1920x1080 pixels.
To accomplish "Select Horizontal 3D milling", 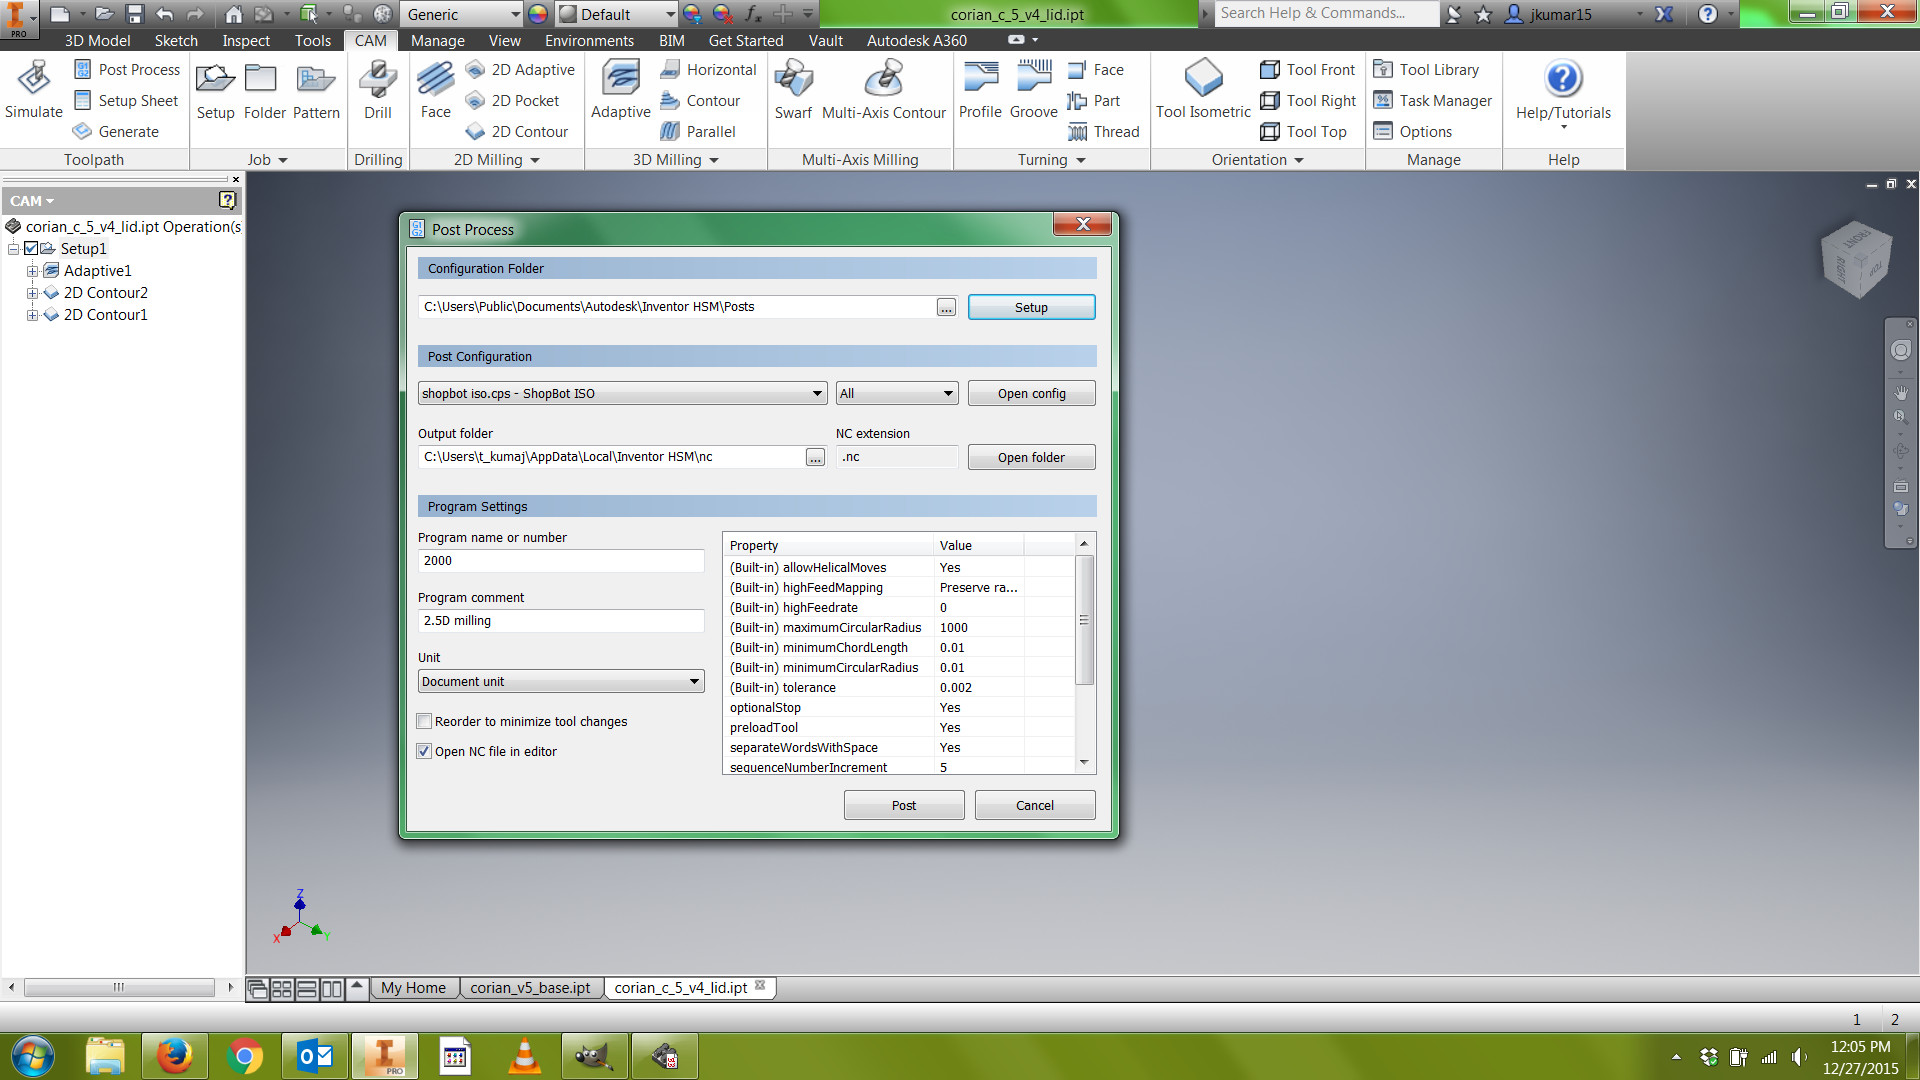I will point(708,70).
